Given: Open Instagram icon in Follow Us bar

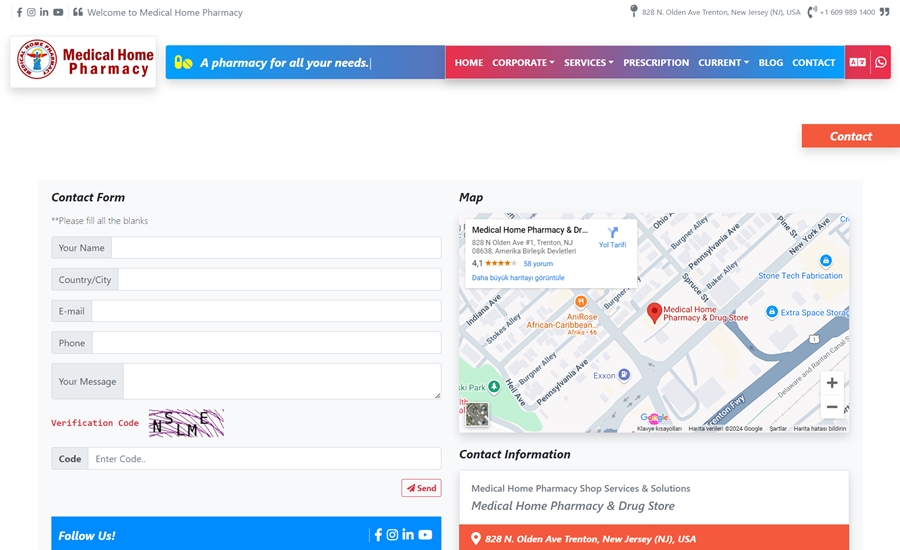Looking at the screenshot, I should pos(392,534).
